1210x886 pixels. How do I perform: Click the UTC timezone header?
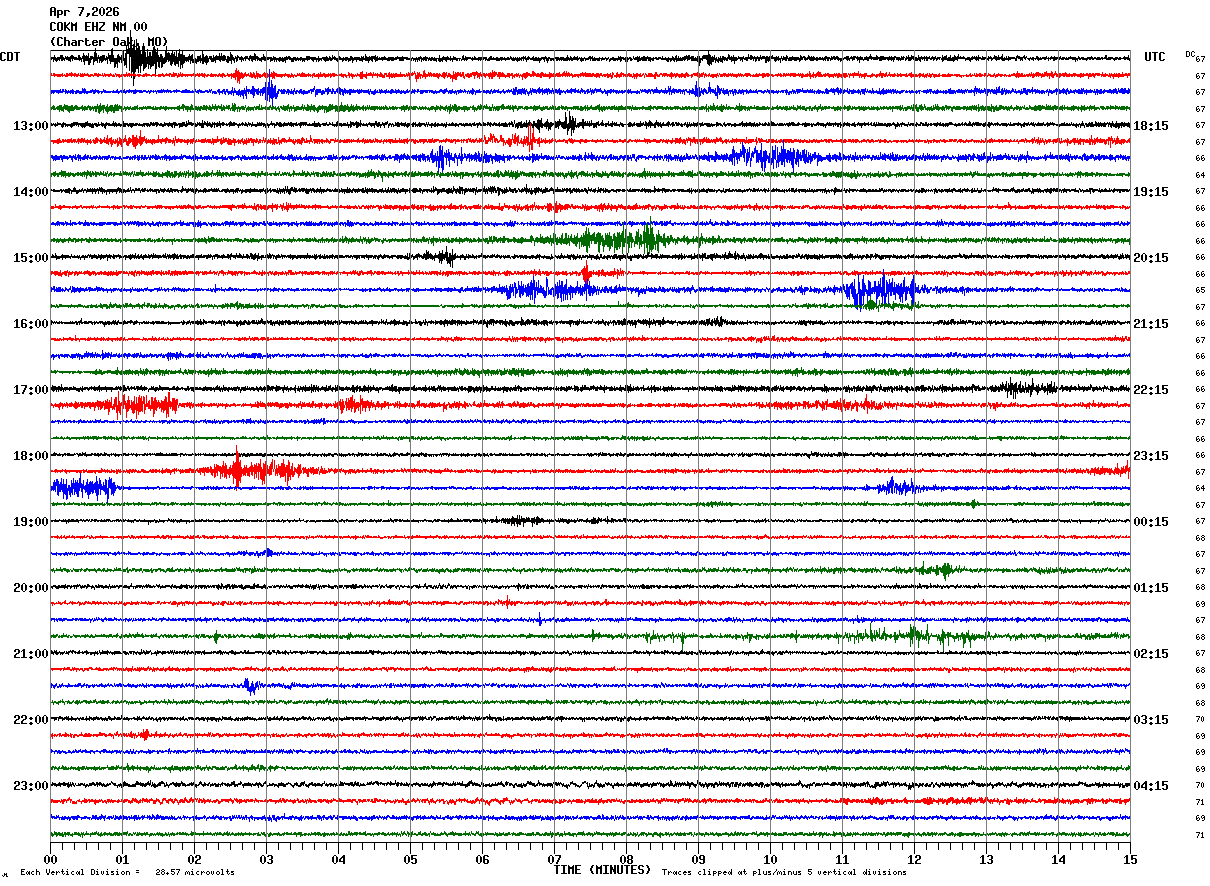pyautogui.click(x=1154, y=57)
